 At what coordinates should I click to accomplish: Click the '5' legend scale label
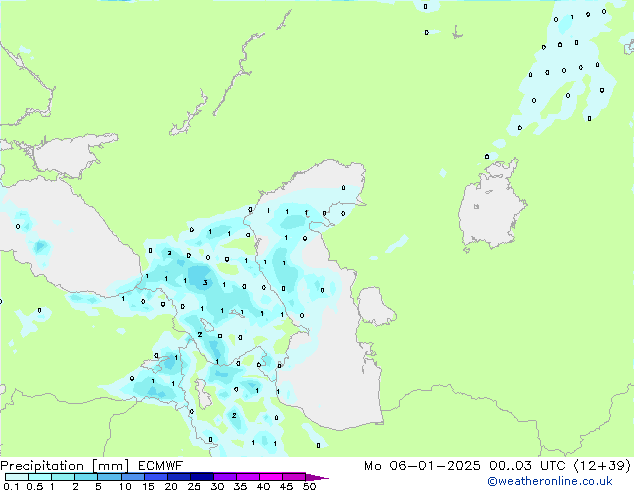[x=98, y=486]
